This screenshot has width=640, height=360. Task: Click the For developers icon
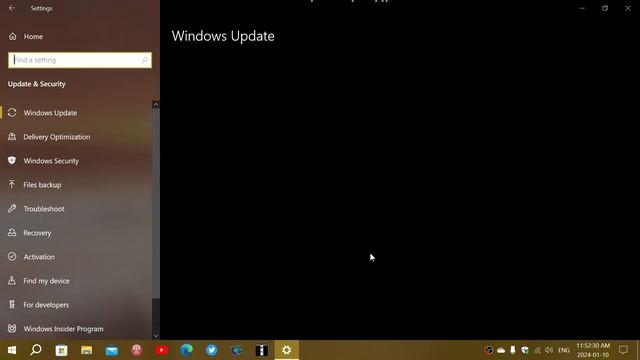point(12,304)
